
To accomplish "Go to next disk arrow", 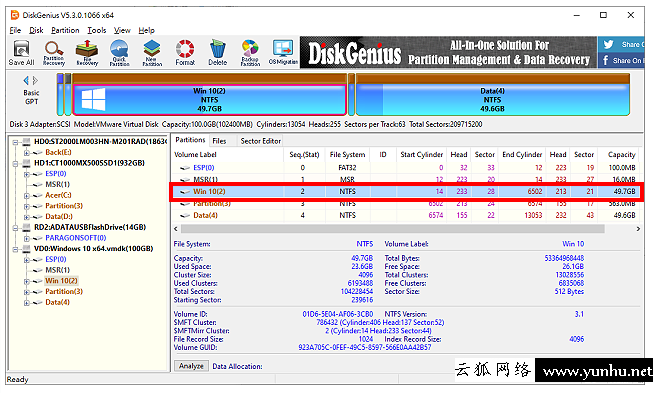I will pos(35,80).
